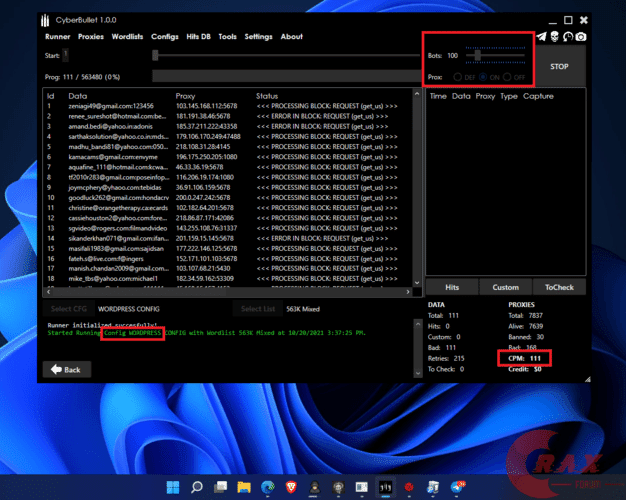
Task: Open the Windows Start menu
Action: tap(173, 487)
